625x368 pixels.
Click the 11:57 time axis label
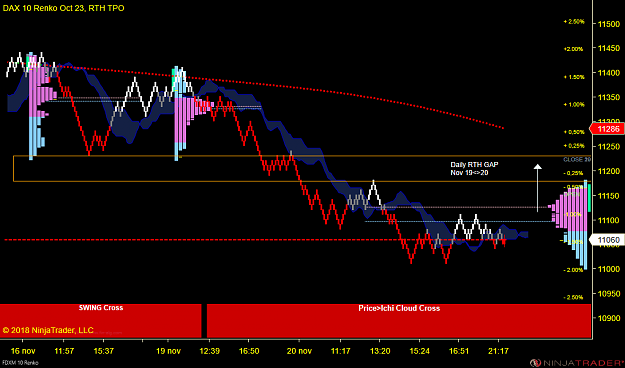(x=64, y=351)
